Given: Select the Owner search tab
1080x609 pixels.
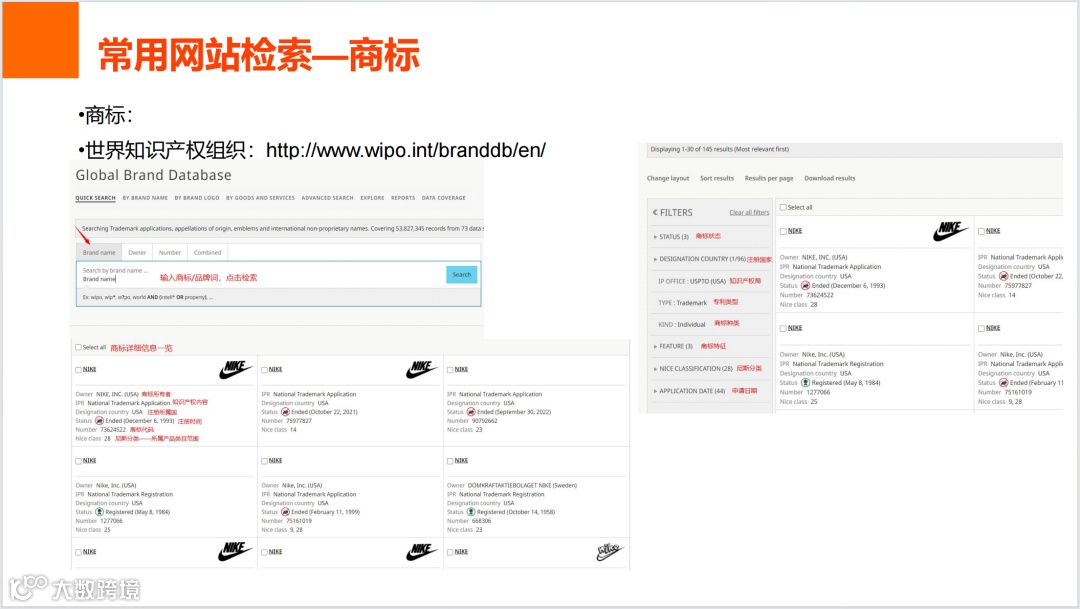Looking at the screenshot, I should [137, 253].
